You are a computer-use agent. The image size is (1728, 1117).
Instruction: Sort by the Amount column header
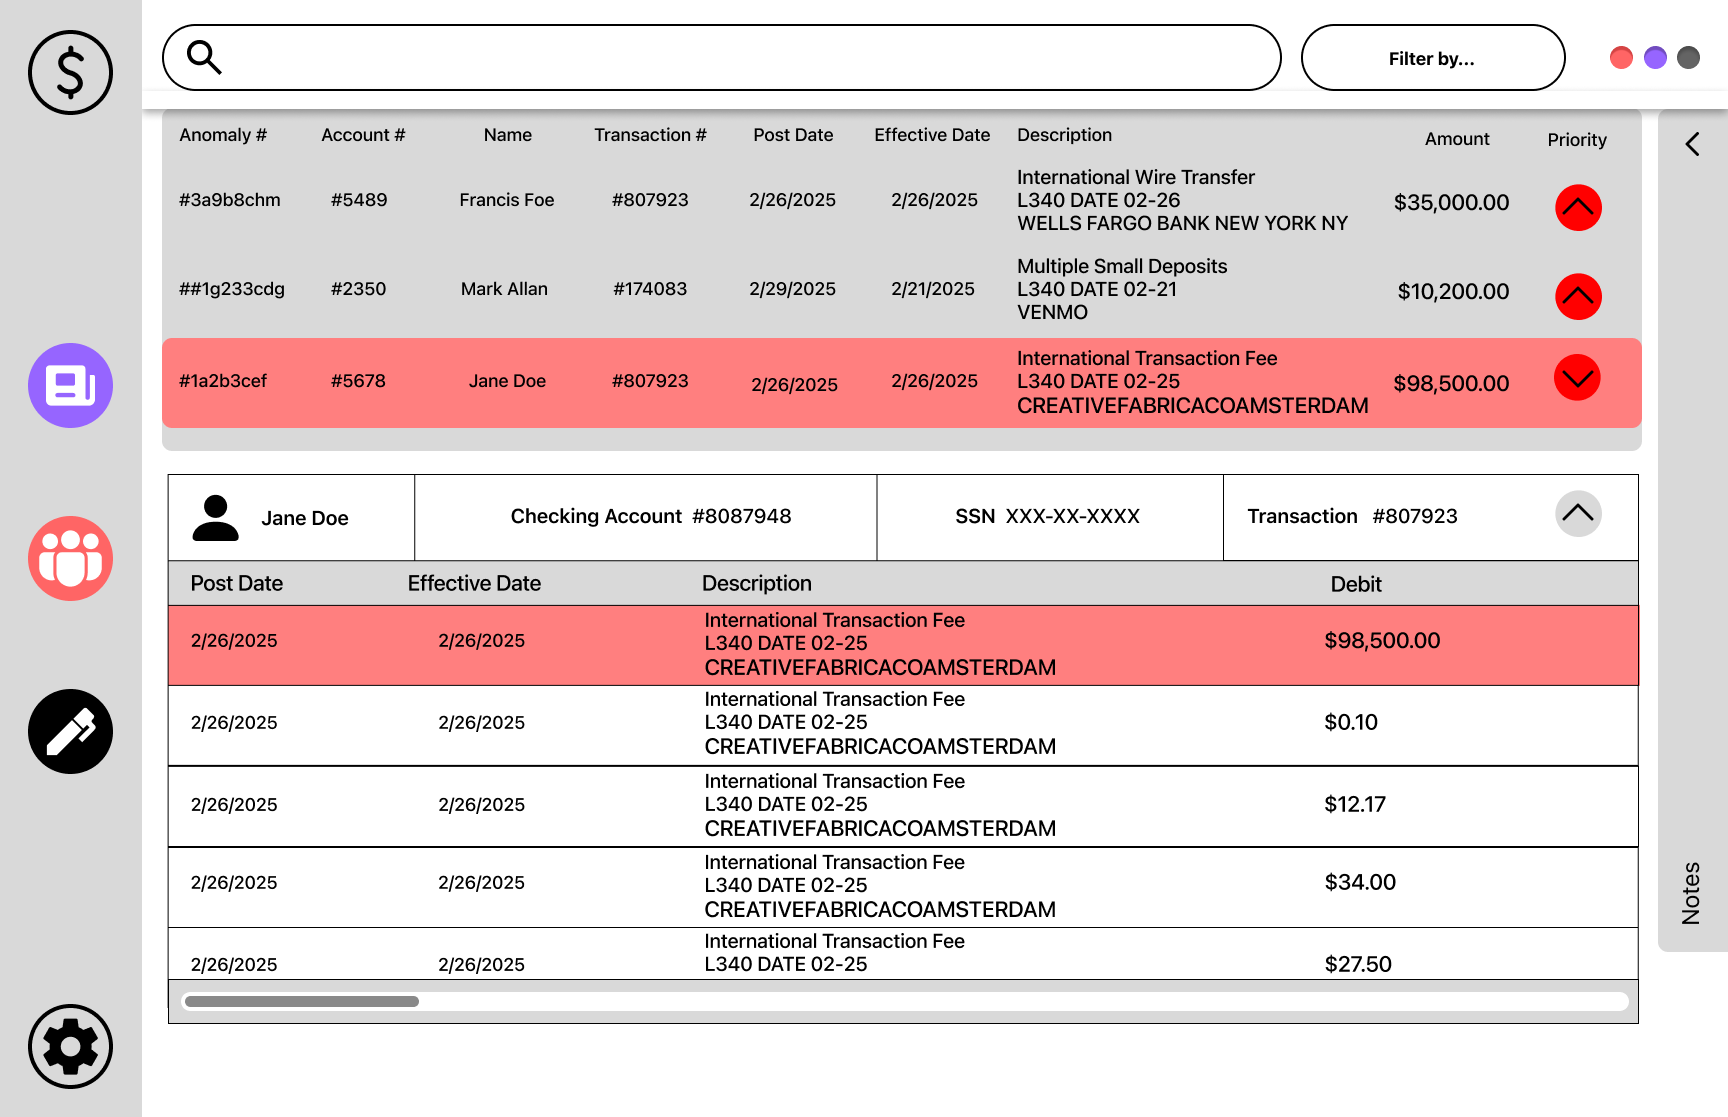[1457, 139]
